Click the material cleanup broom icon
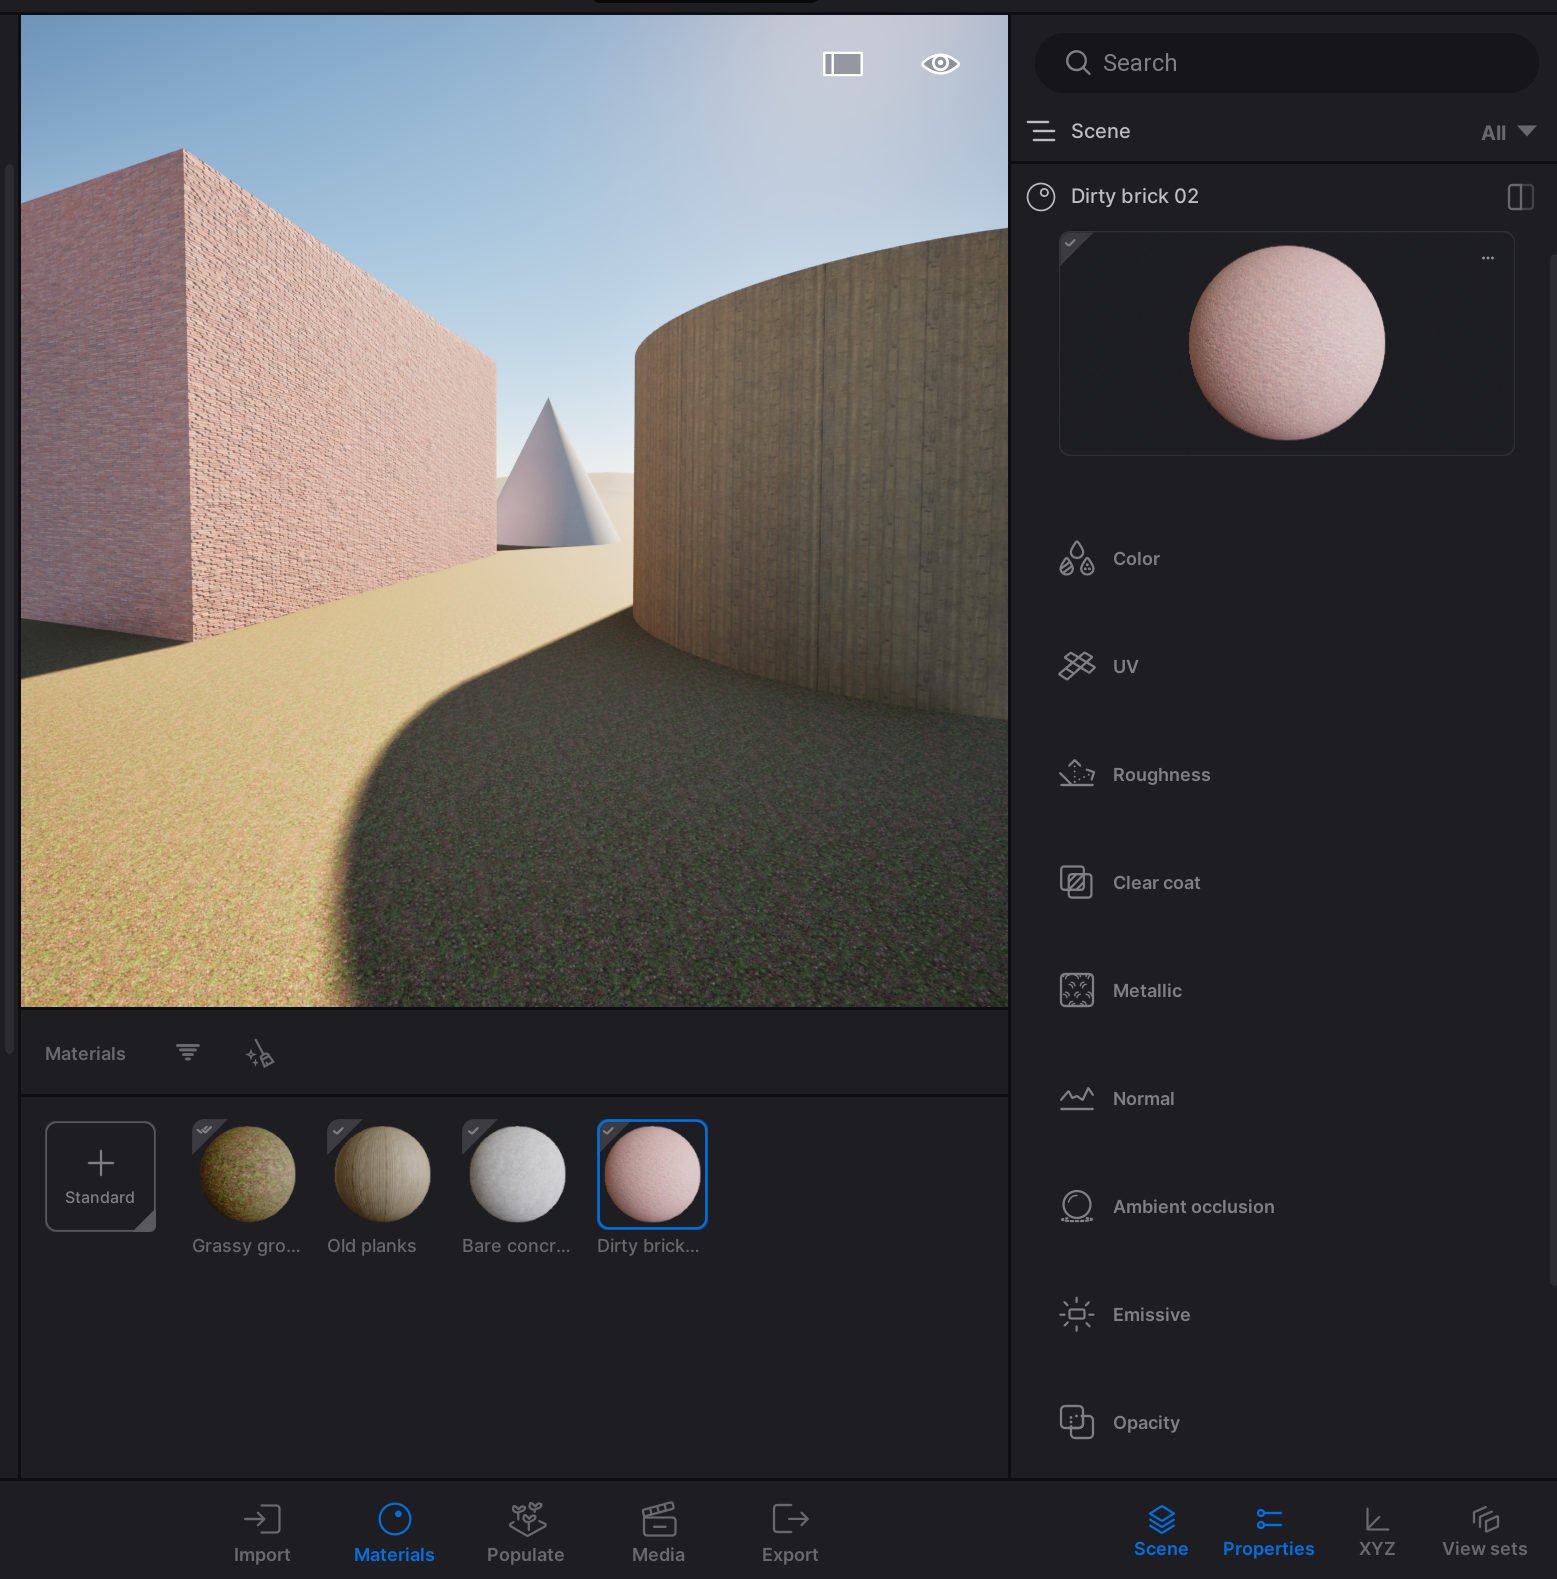The height and width of the screenshot is (1579, 1557). pyautogui.click(x=260, y=1054)
